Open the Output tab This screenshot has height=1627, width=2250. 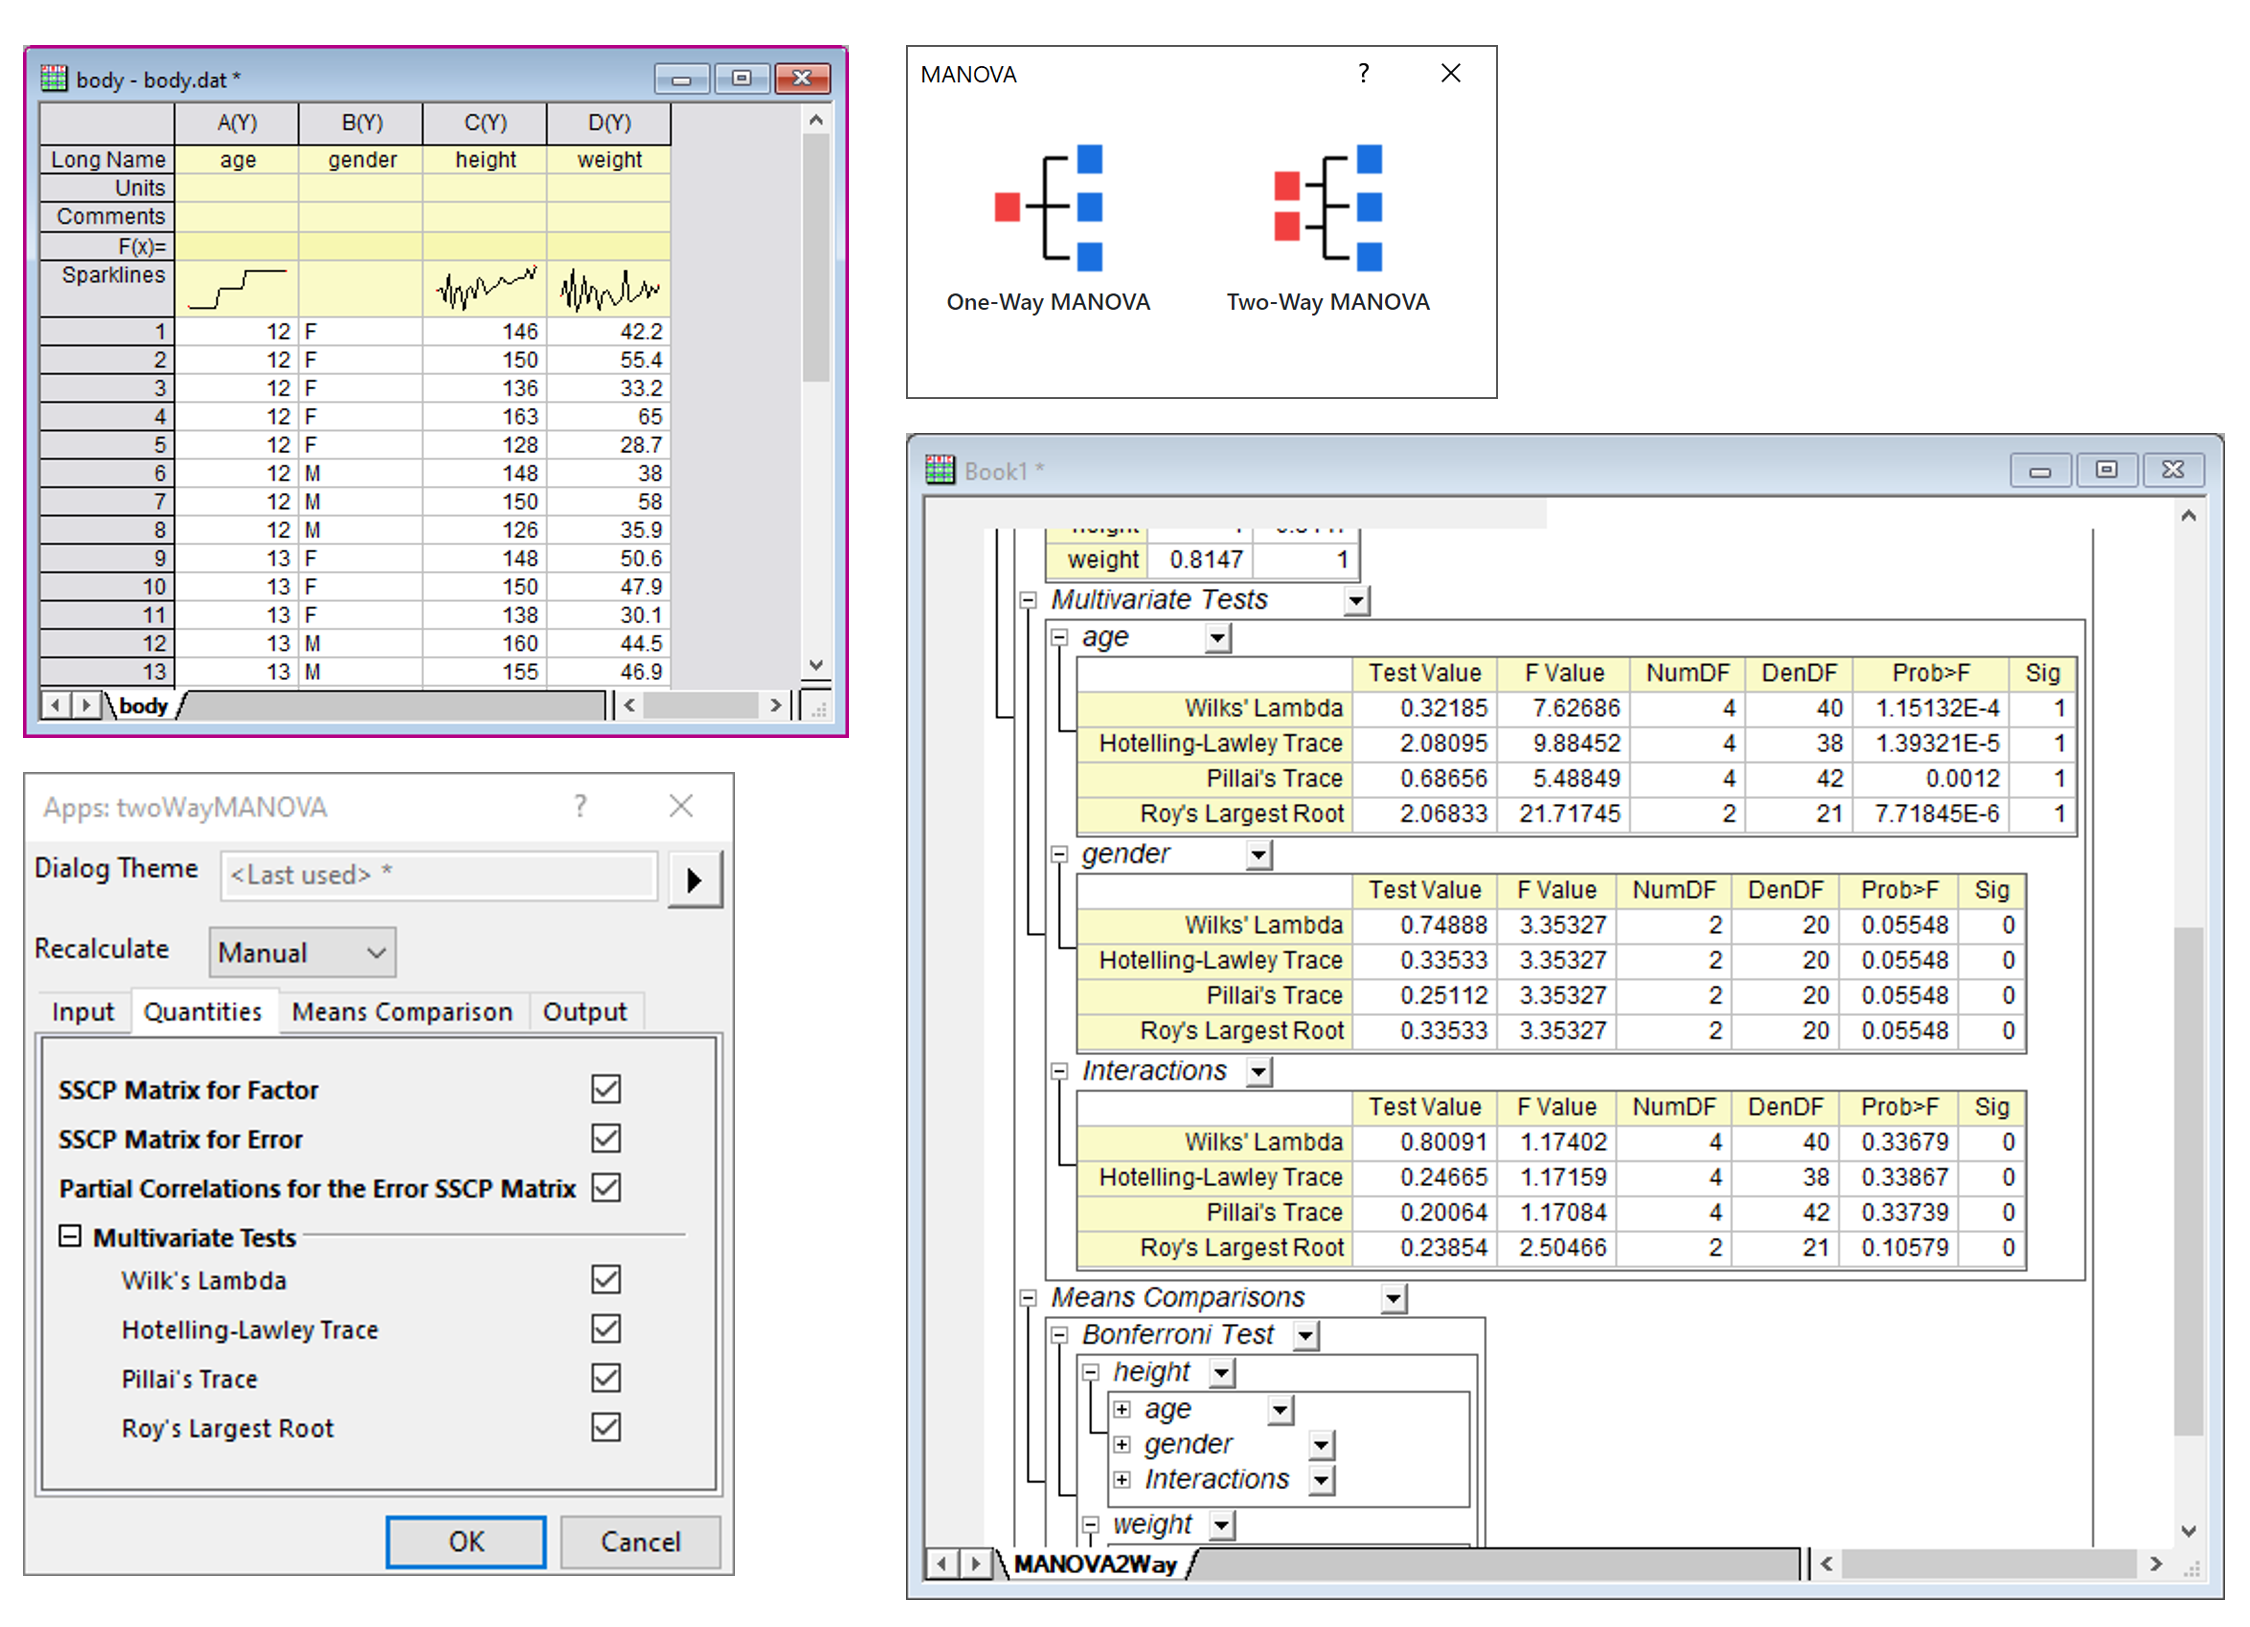[584, 1011]
